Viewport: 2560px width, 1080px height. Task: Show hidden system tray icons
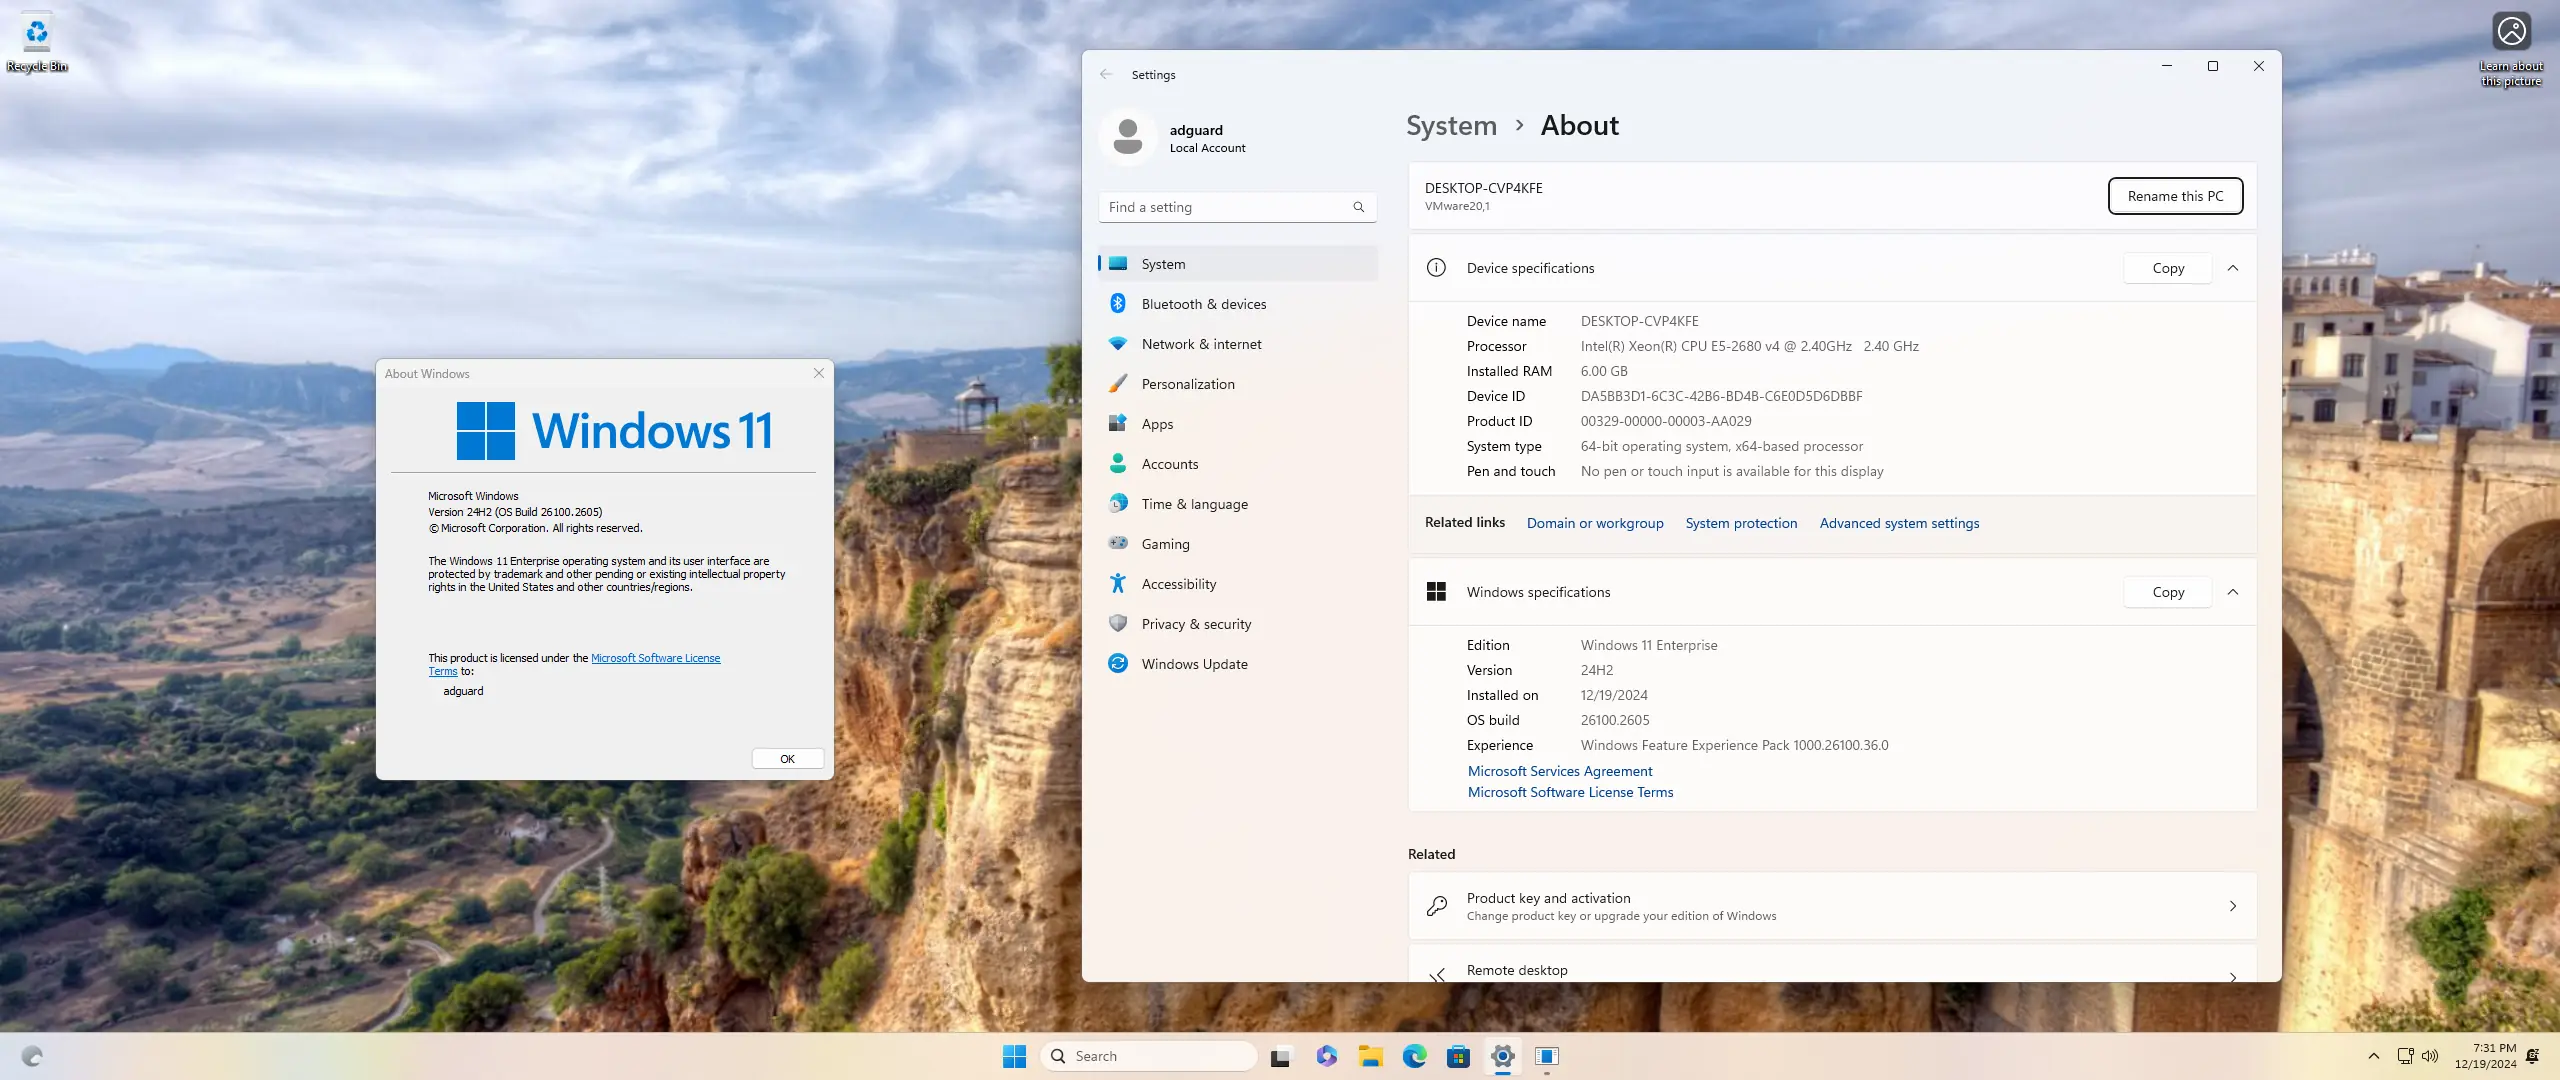(2374, 1056)
